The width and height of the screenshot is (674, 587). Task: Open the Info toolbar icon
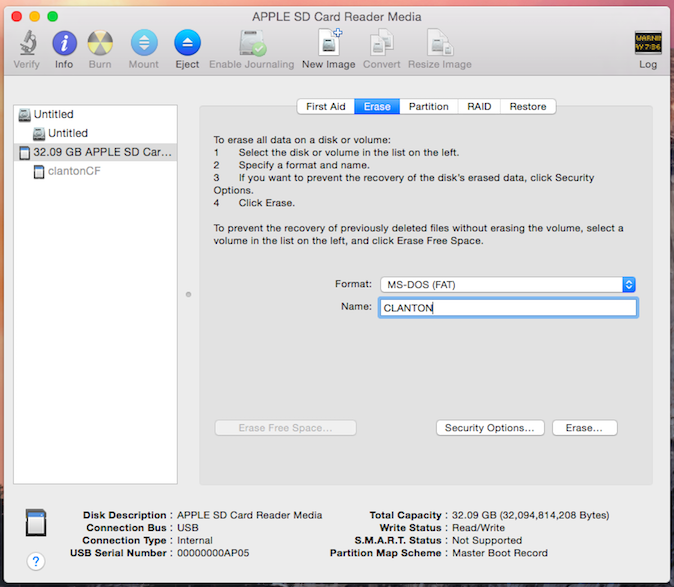coord(64,43)
